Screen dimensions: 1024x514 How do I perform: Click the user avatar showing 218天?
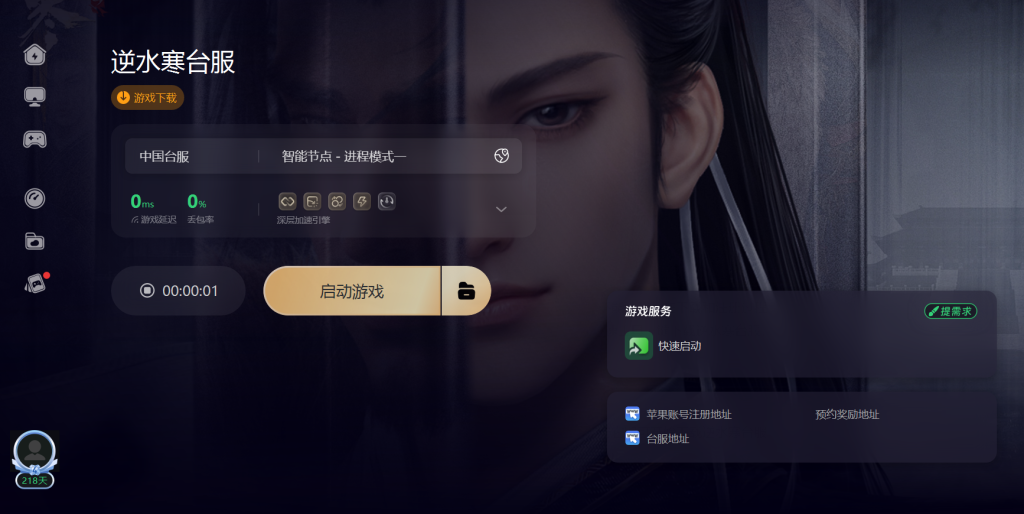(35, 458)
